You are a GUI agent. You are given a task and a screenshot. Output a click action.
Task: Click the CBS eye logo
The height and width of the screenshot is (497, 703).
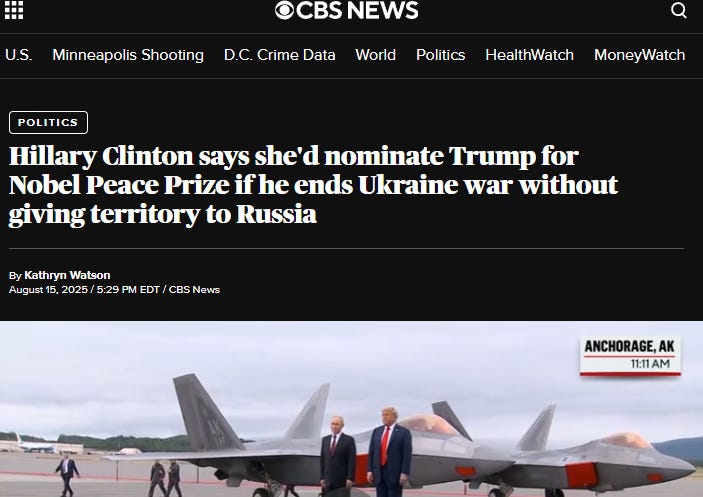[x=284, y=10]
